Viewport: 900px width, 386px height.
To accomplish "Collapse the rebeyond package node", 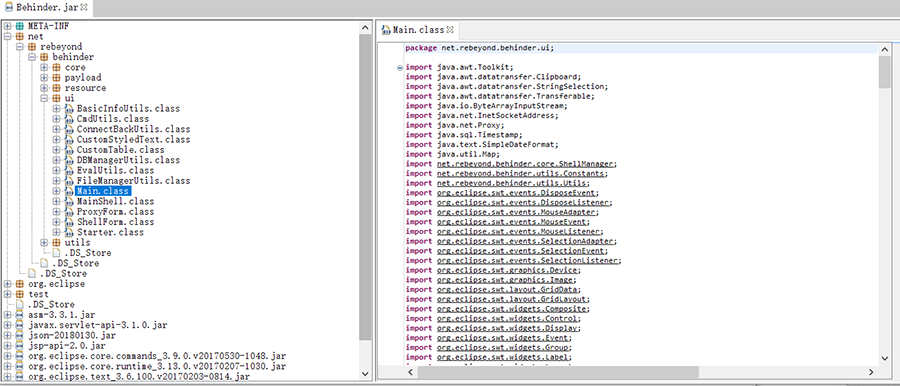I will click(x=19, y=47).
